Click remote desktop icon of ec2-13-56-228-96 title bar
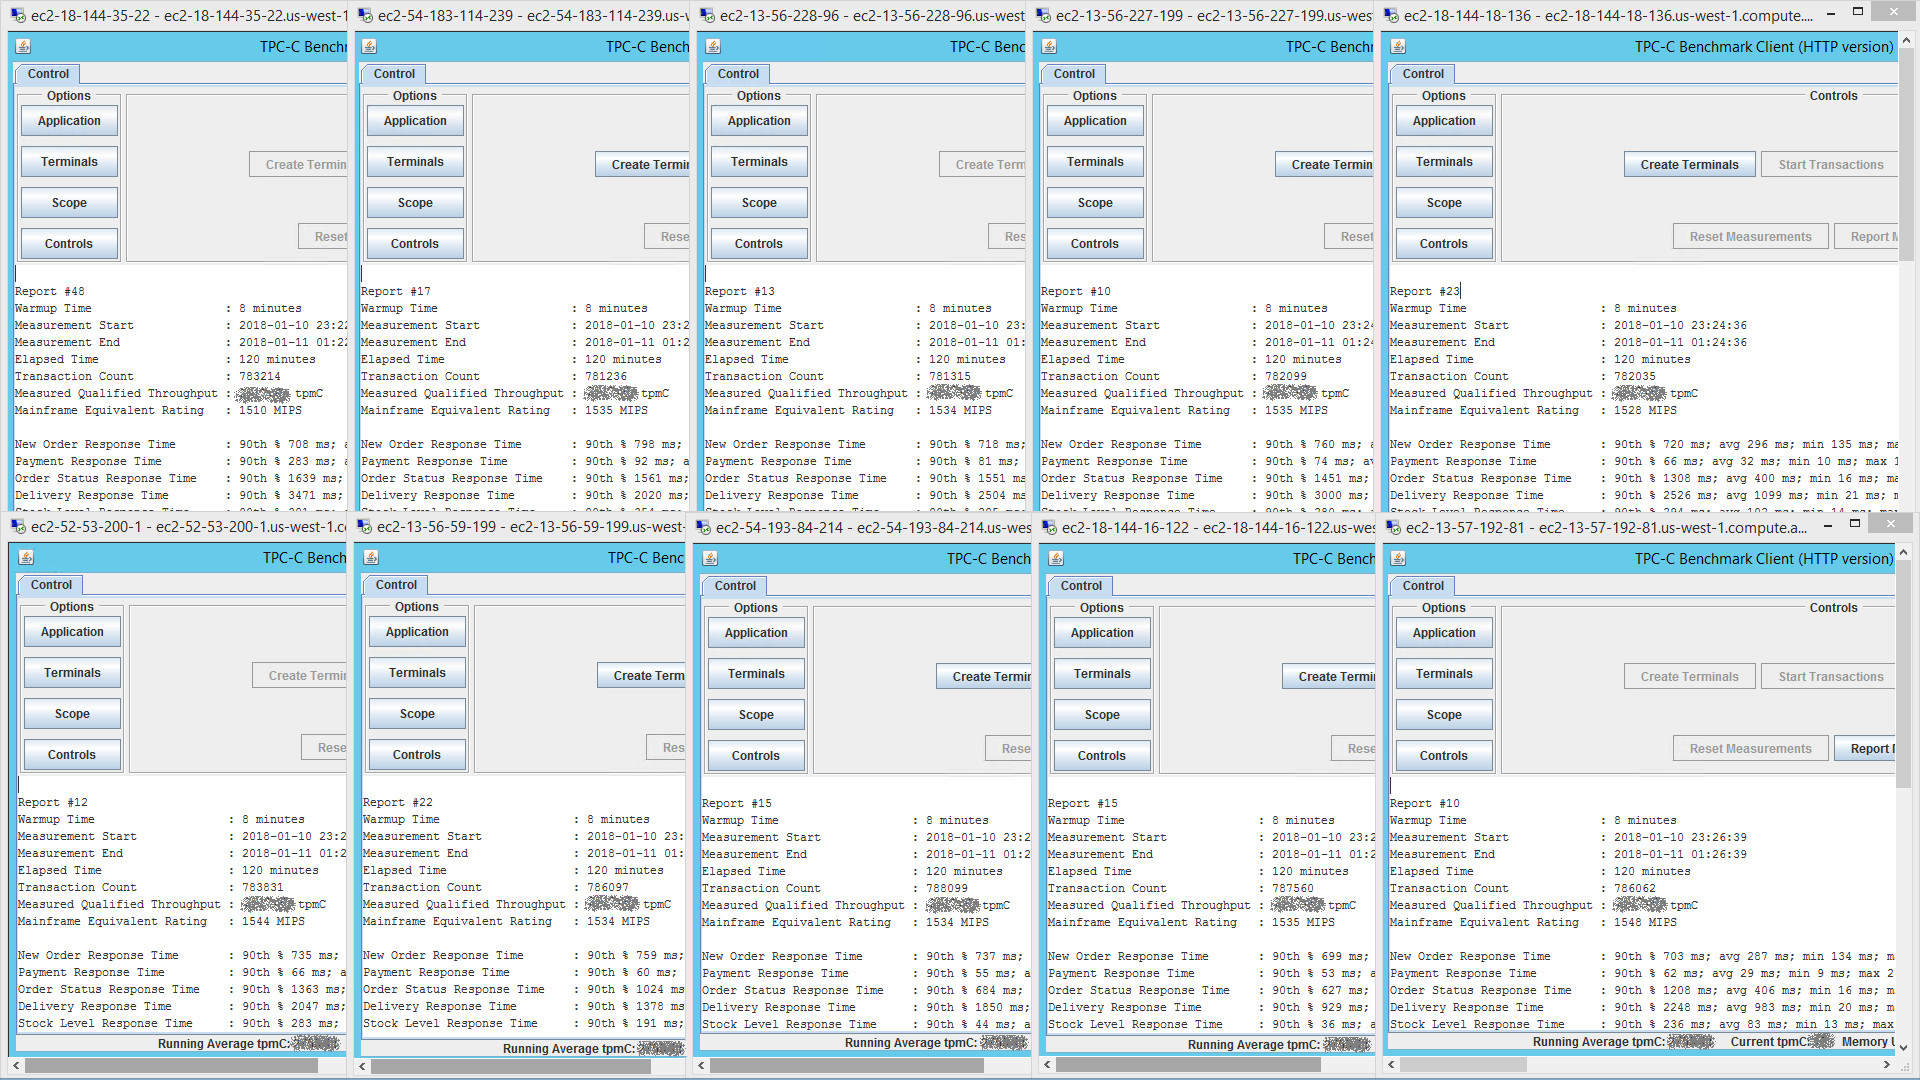The image size is (1920, 1080). pos(707,16)
